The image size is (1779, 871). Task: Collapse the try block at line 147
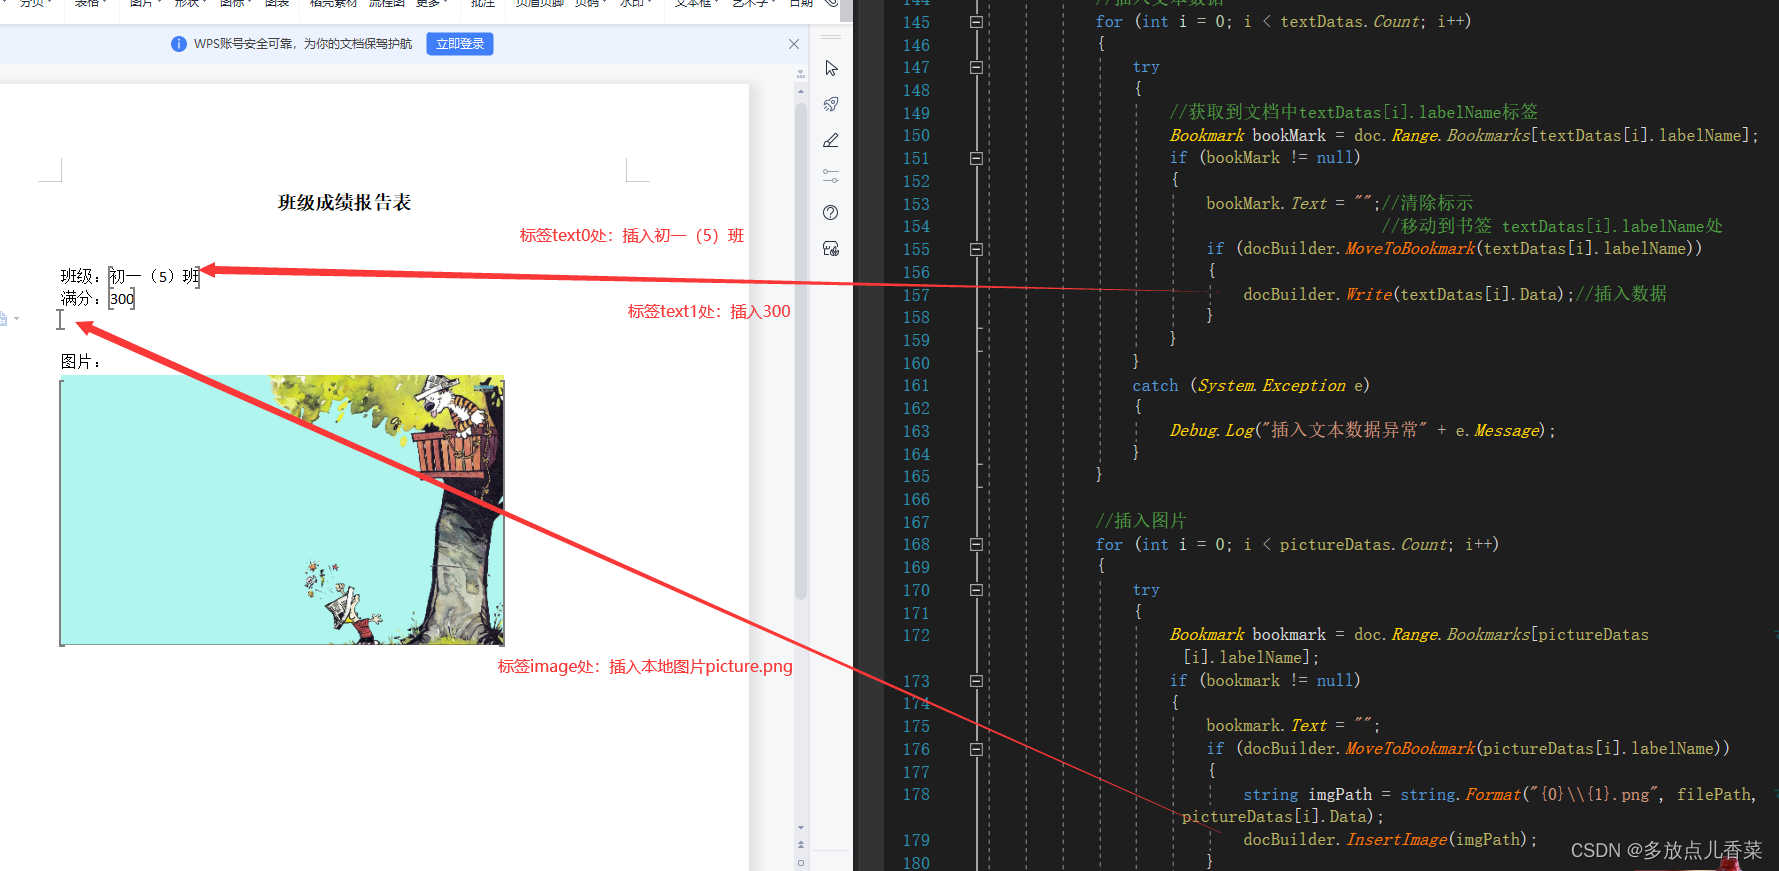[x=976, y=67]
